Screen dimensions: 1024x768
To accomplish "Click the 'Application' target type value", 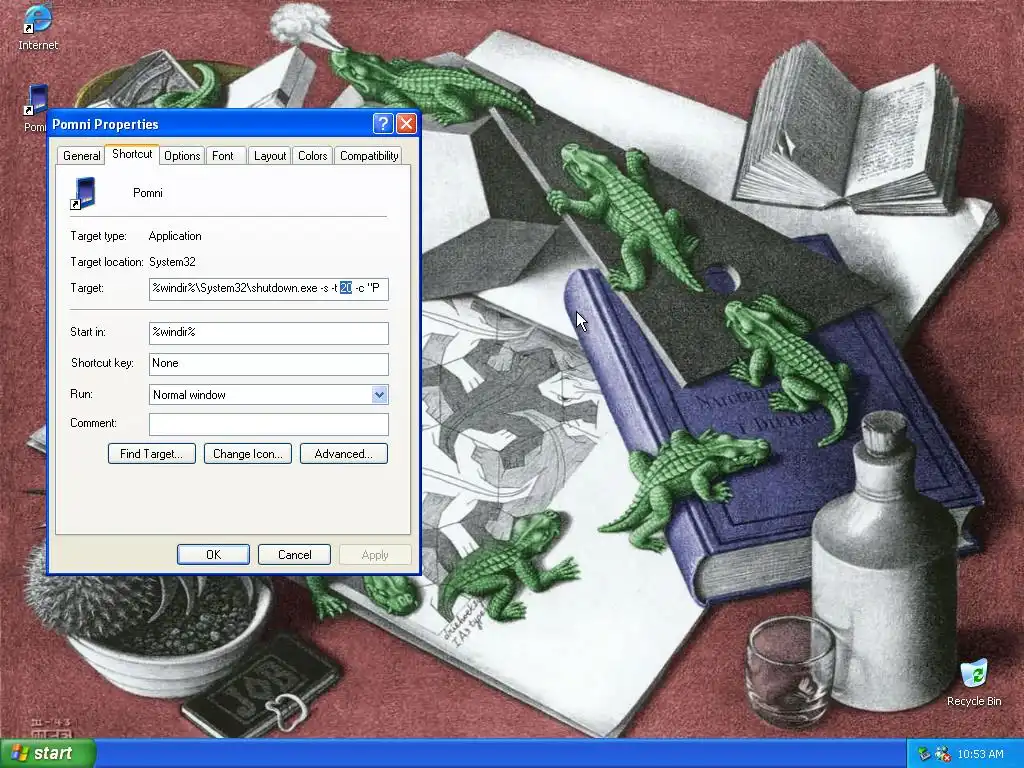I will [x=175, y=236].
